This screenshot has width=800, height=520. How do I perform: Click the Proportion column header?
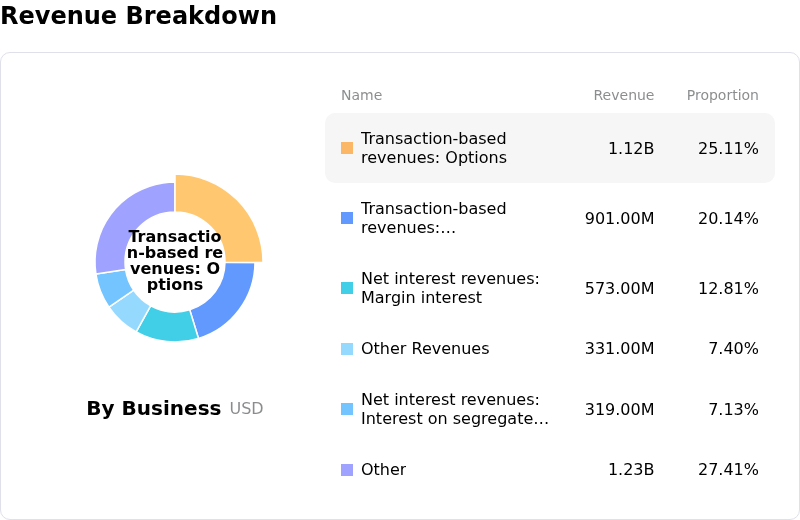tap(722, 96)
